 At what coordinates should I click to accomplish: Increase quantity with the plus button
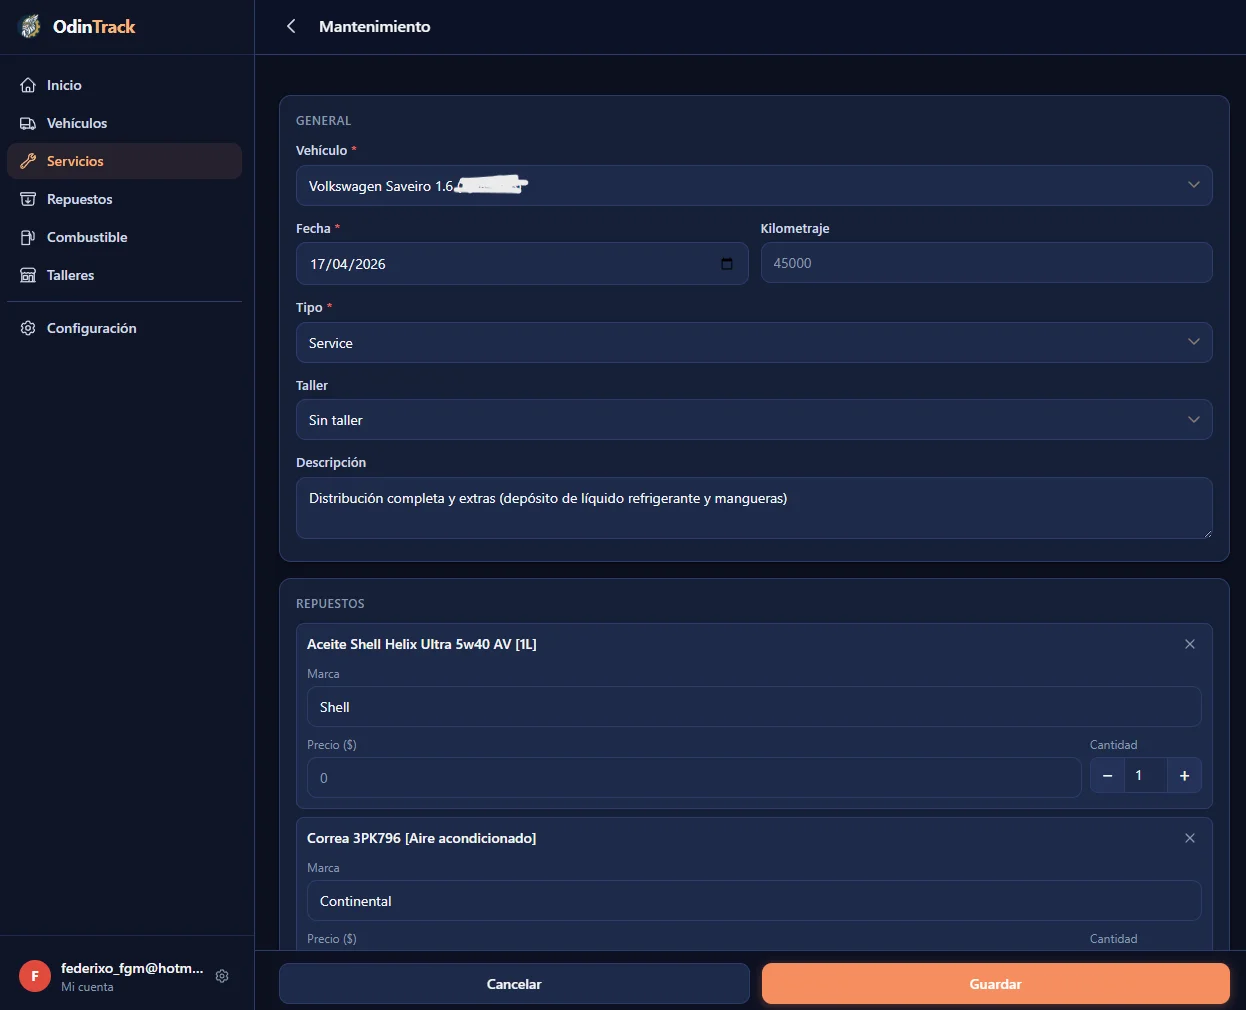(1184, 776)
